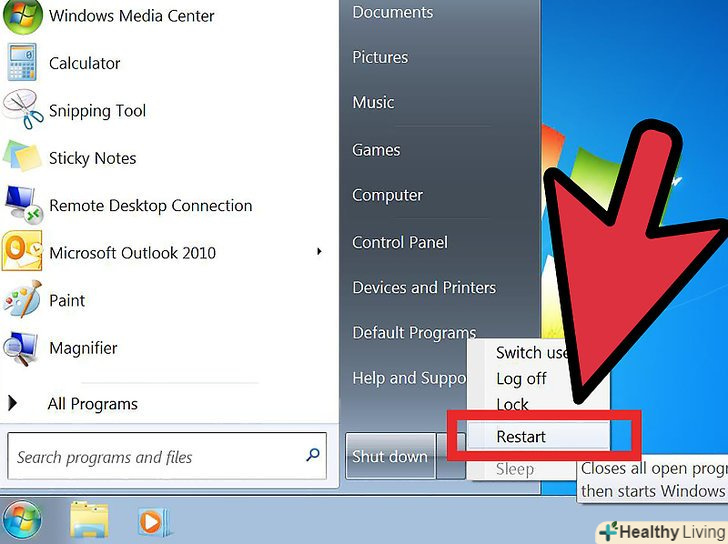This screenshot has width=728, height=544.
Task: Select Restart from the power menu
Action: (x=538, y=436)
